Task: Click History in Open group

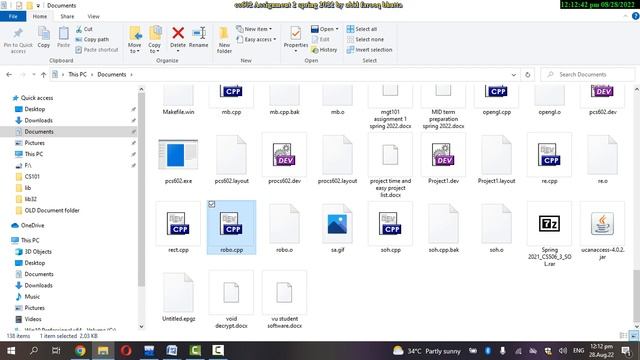Action: point(324,50)
